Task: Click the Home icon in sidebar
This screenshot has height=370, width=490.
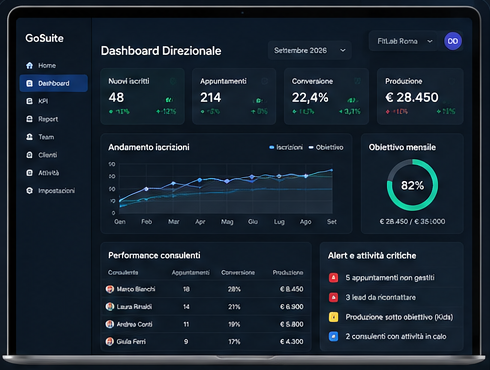Action: [29, 65]
